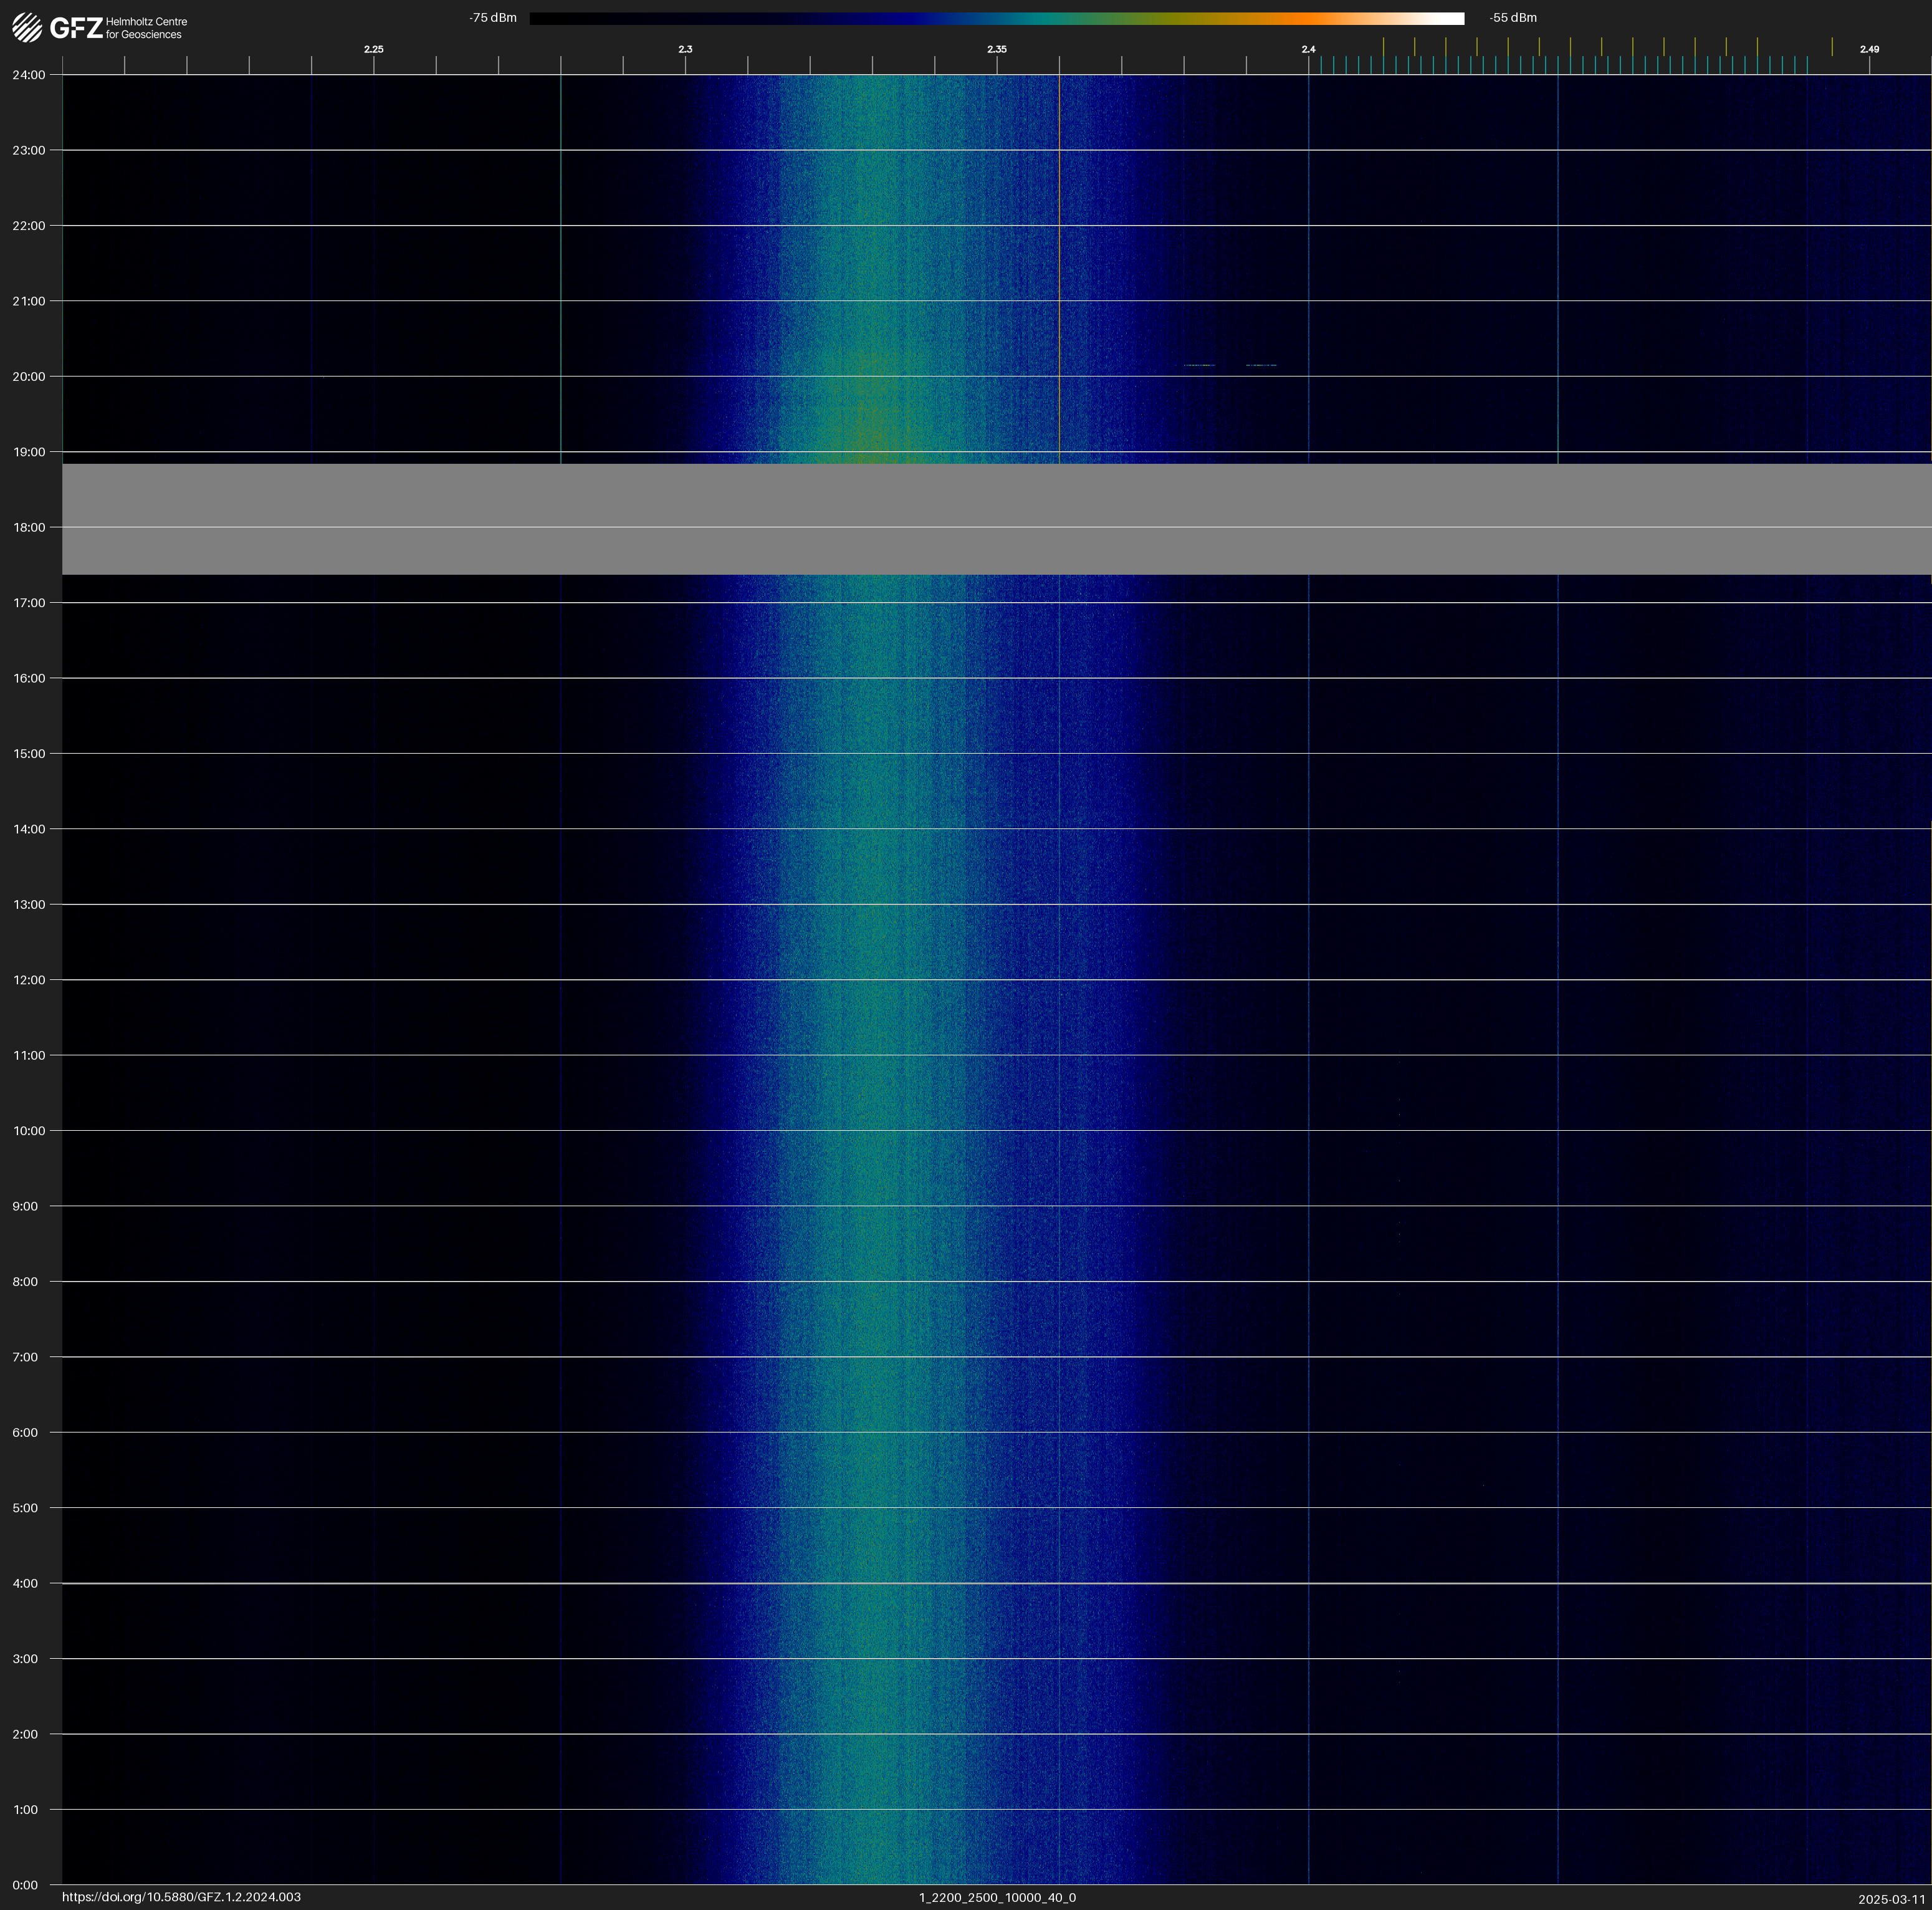
Task: Click the -55 dBm scale label
Action: 1513,18
